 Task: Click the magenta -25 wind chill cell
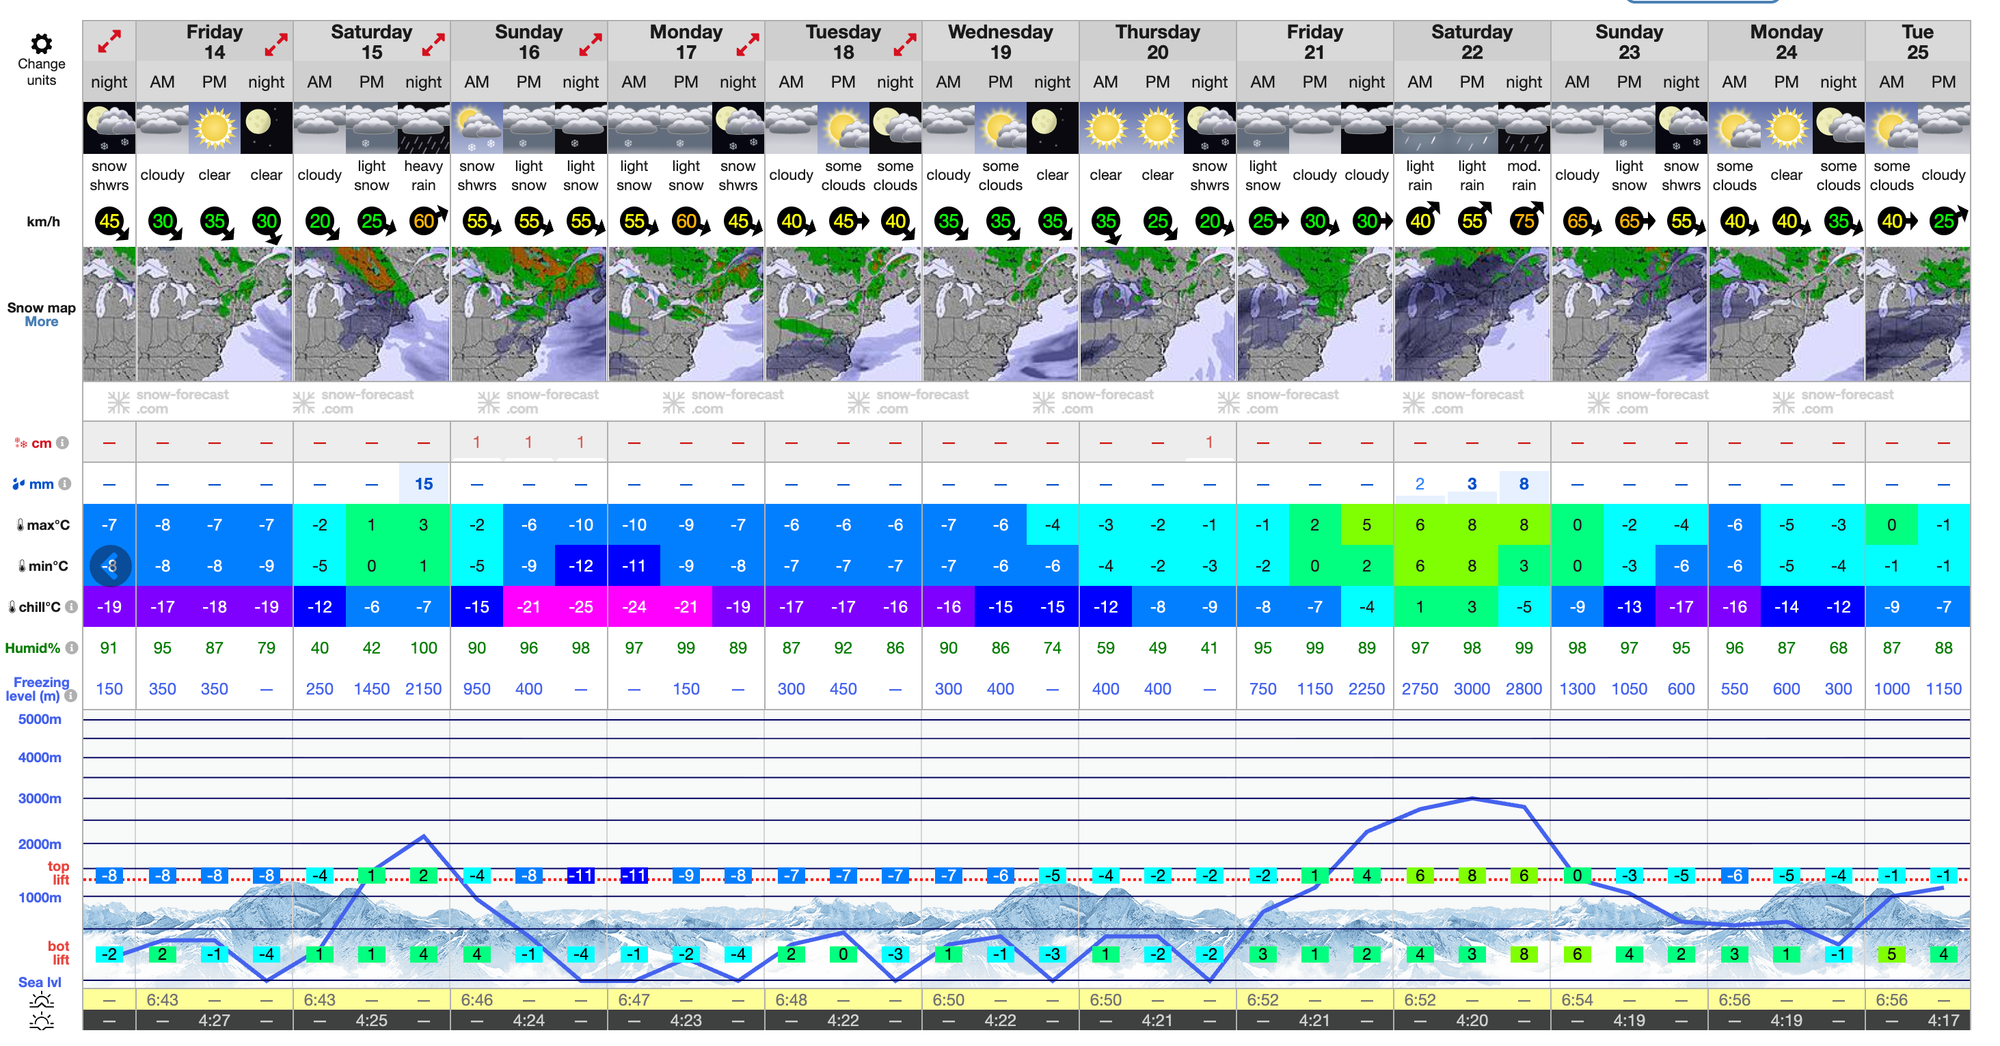coord(581,607)
